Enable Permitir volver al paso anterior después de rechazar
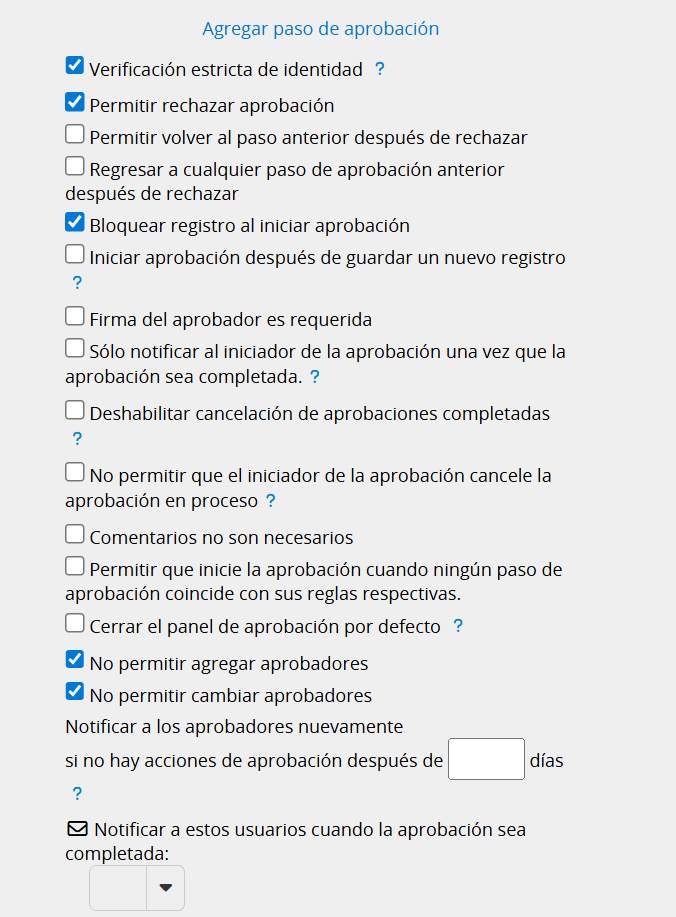This screenshot has height=917, width=676. [x=75, y=134]
